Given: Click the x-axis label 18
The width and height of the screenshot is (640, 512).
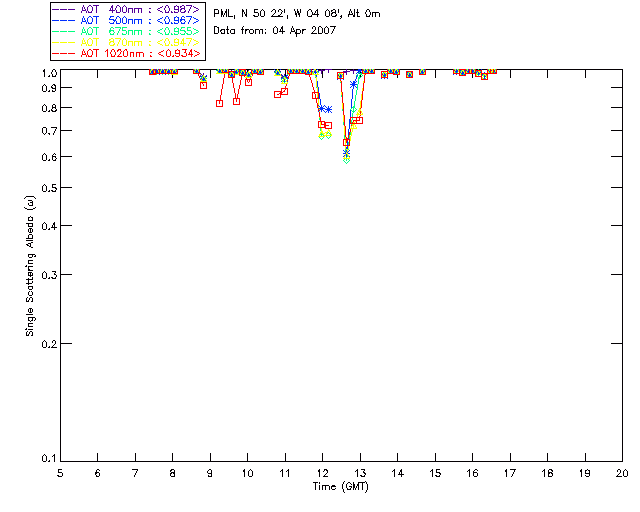Looking at the screenshot, I should 547,473.
